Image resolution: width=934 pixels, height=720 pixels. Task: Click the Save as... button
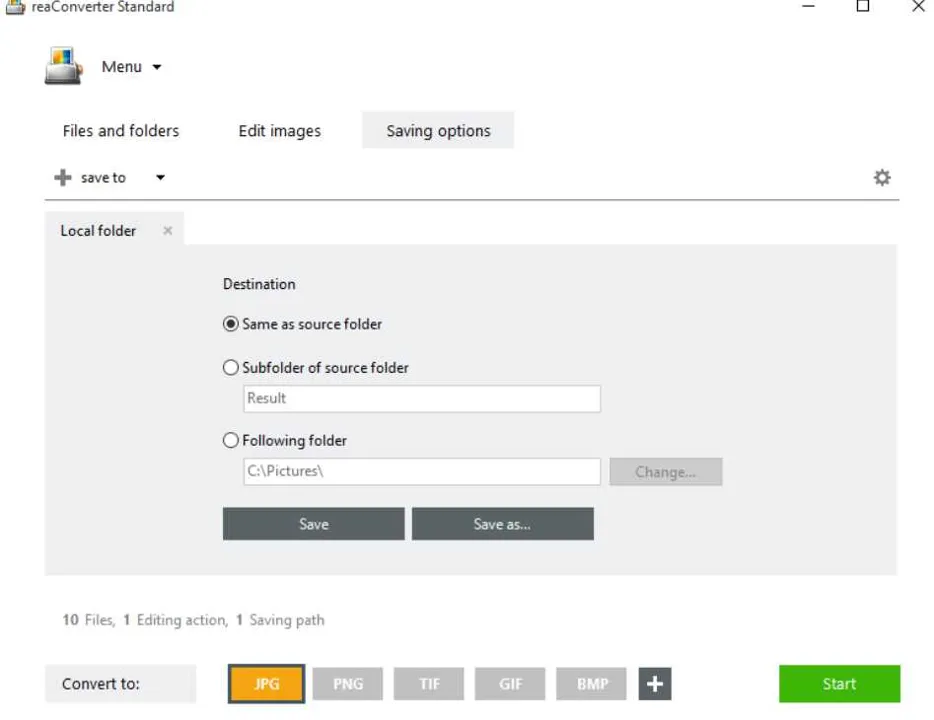click(503, 524)
